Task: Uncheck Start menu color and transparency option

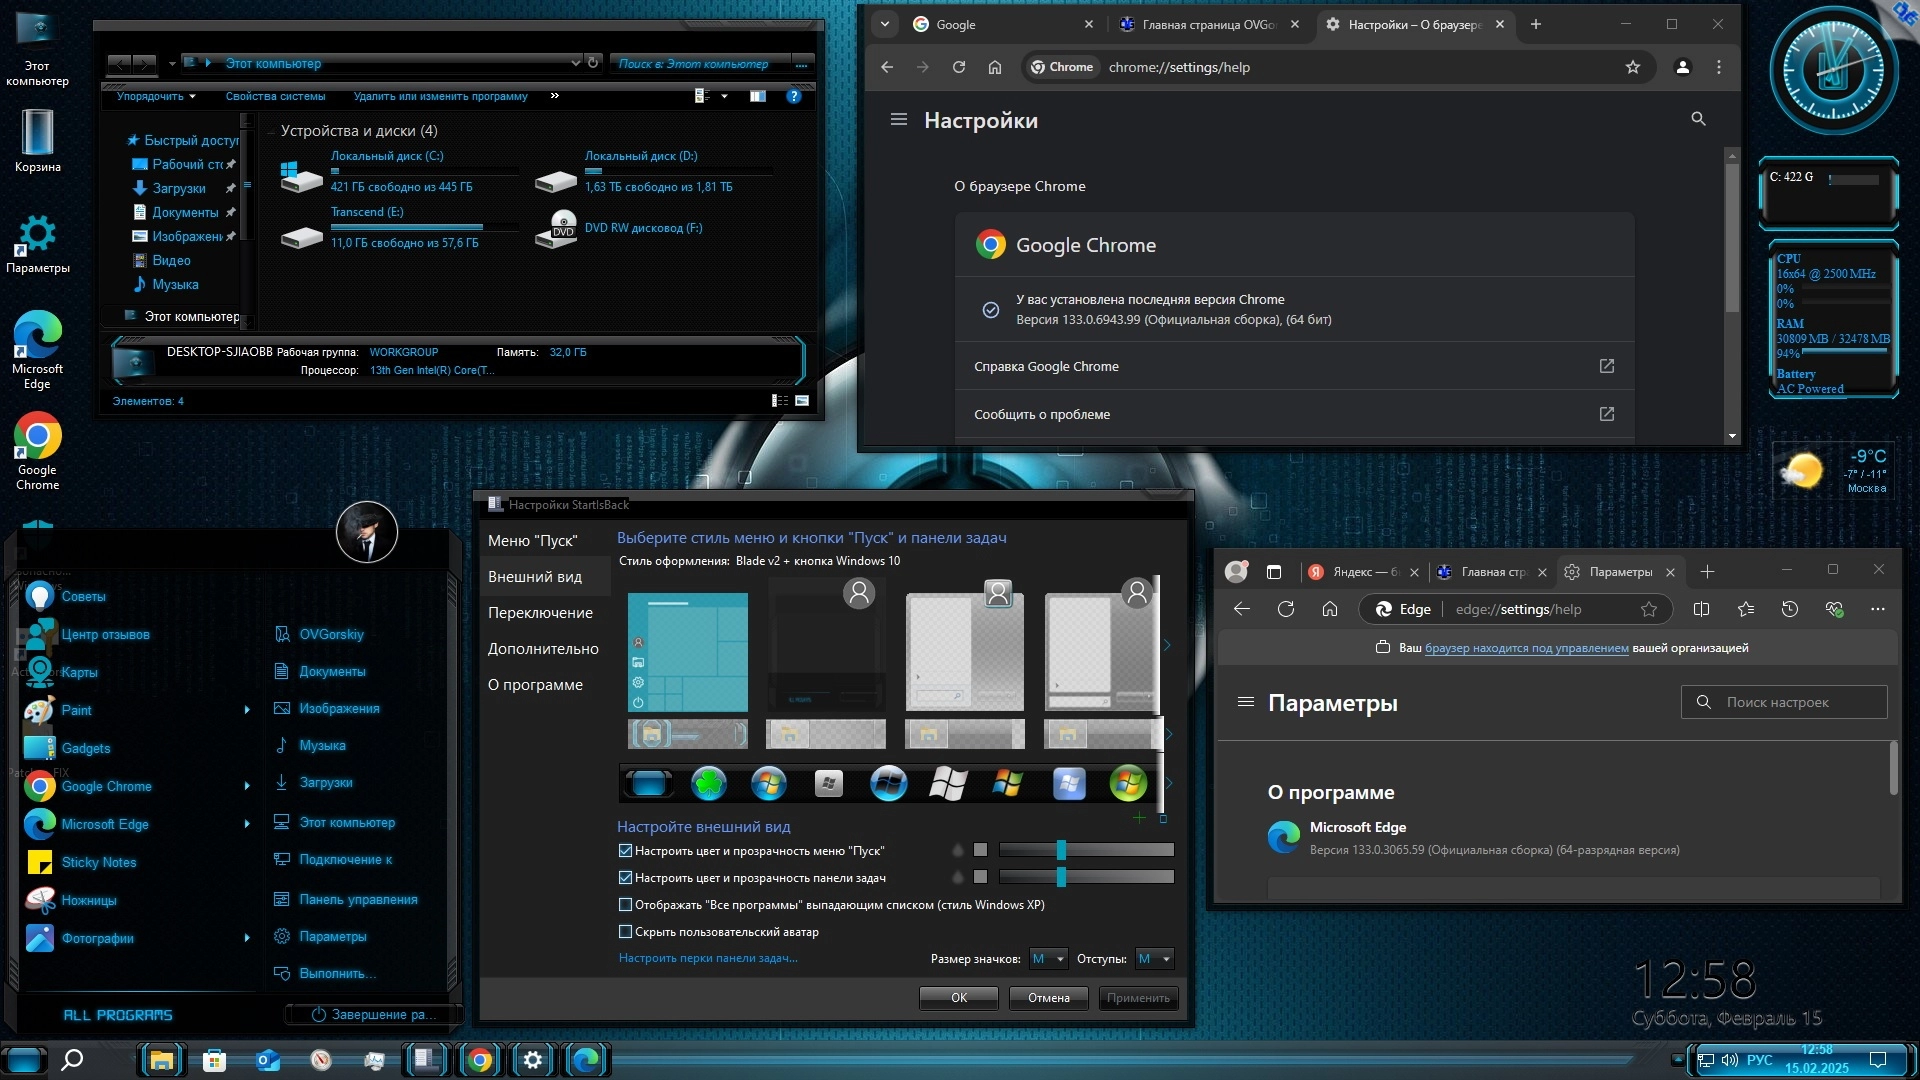Action: click(626, 851)
